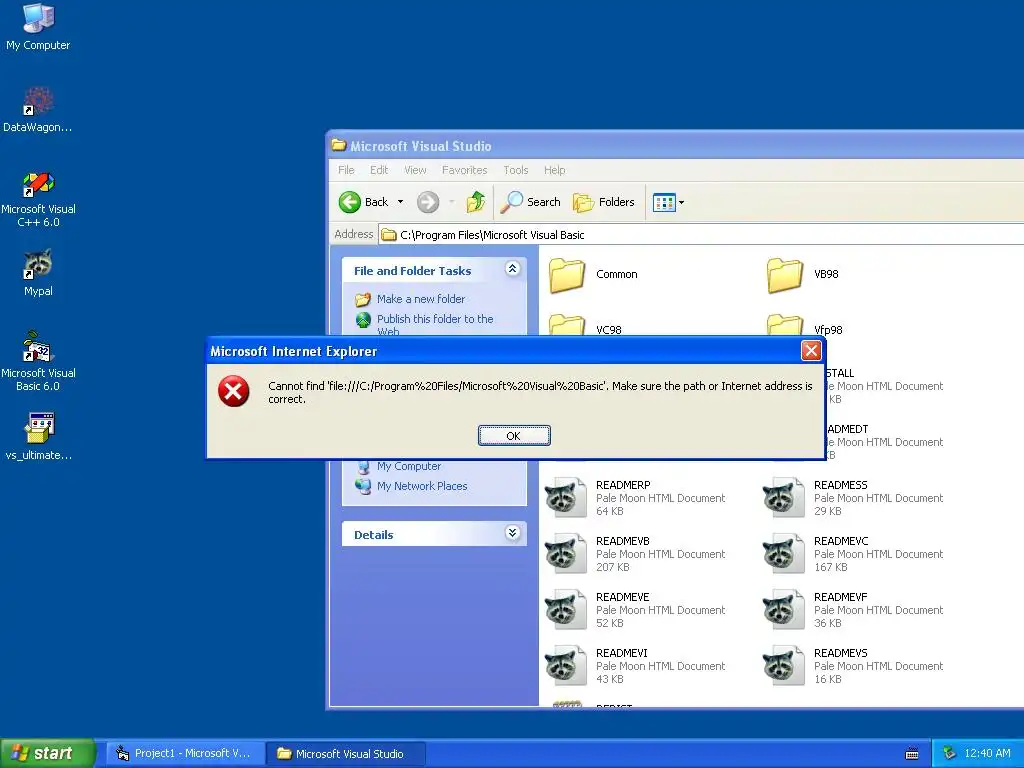The width and height of the screenshot is (1024, 768).
Task: Open the Favorites menu
Action: coord(464,170)
